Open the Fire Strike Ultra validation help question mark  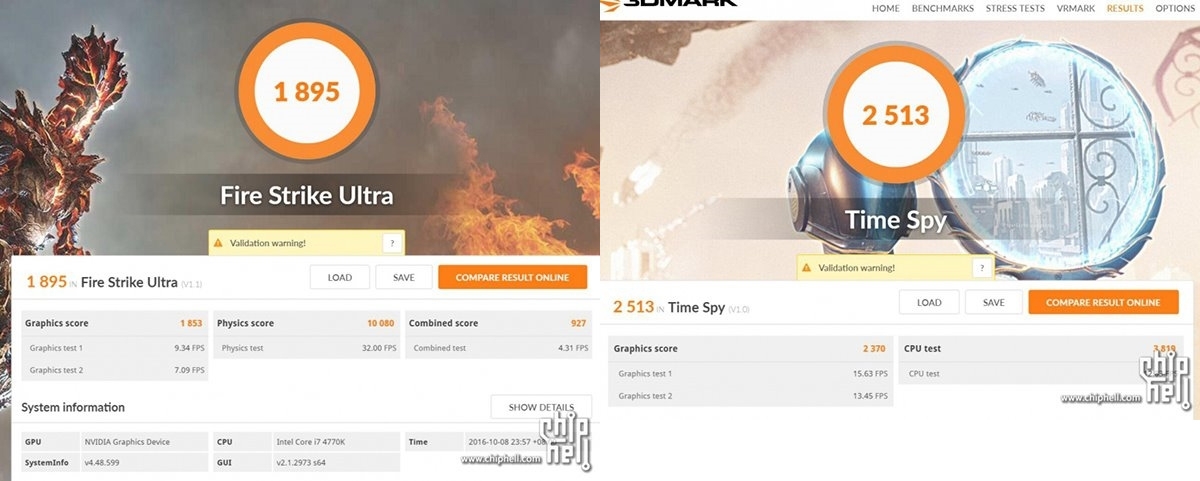392,243
